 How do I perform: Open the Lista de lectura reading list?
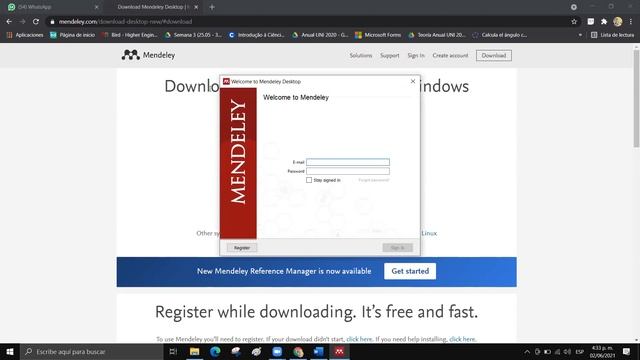tap(613, 35)
